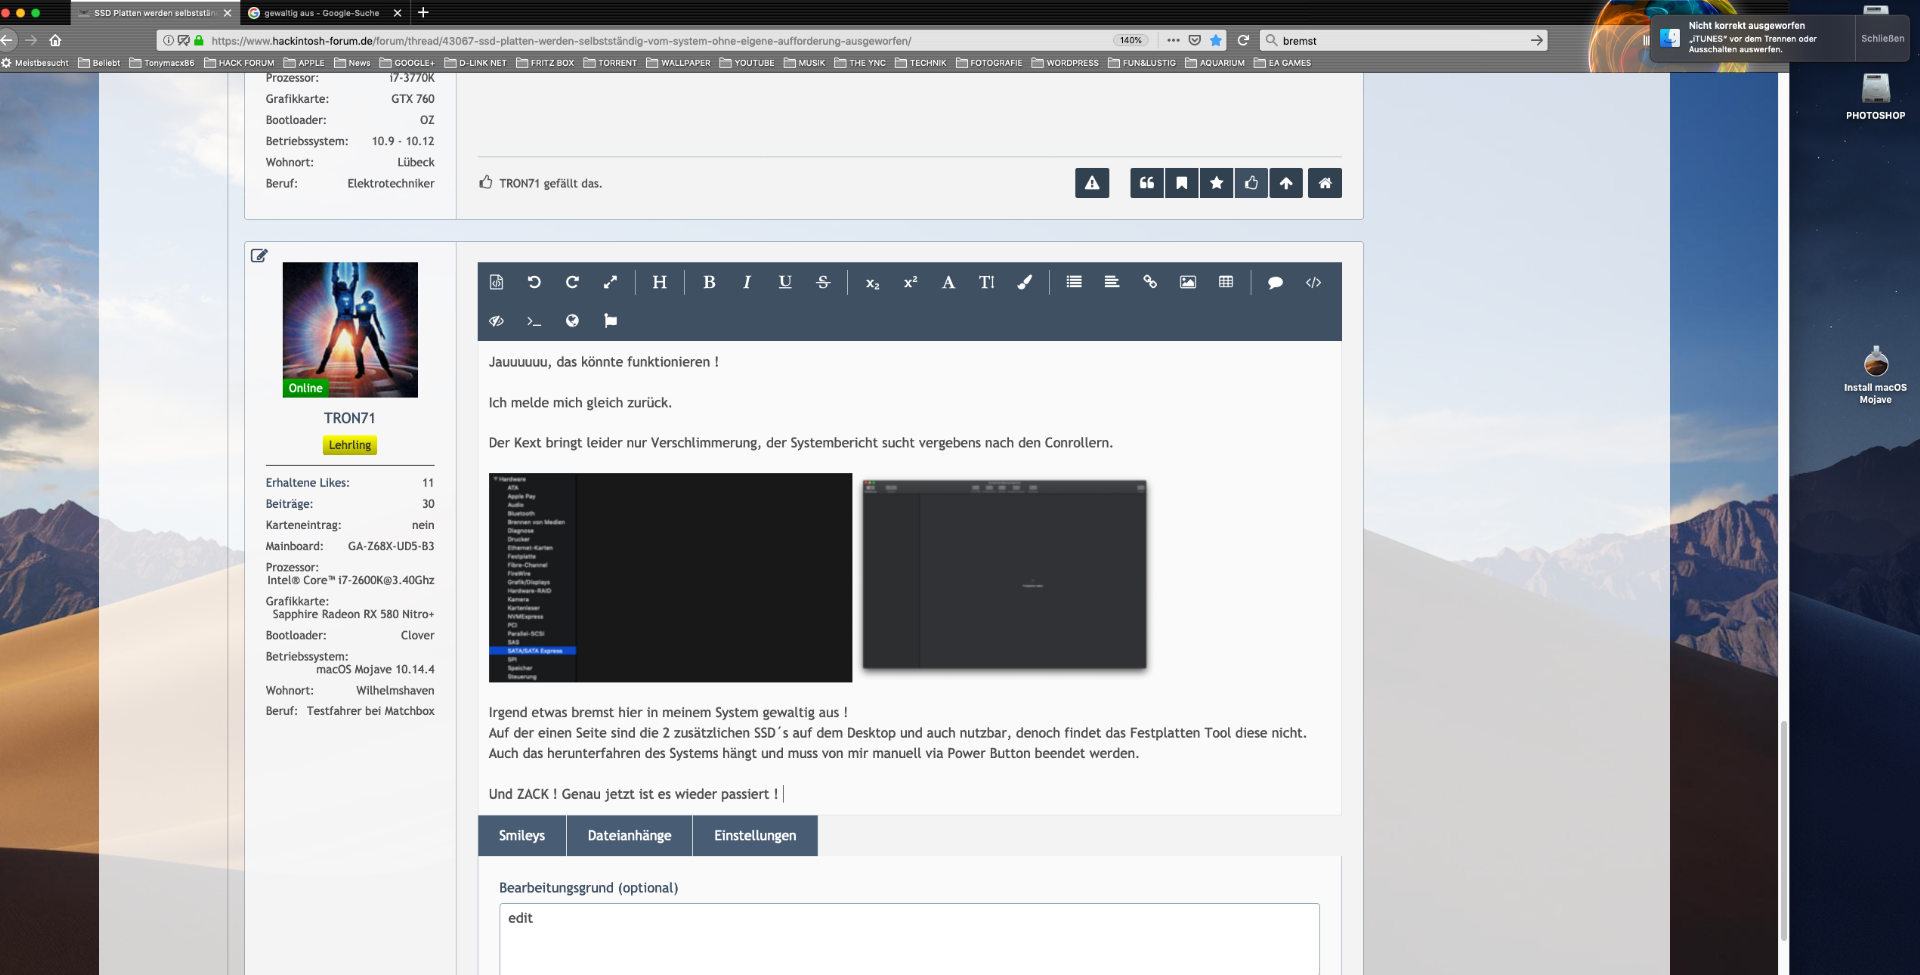
Task: Select the SSD Platten forum browser tab
Action: 154,13
